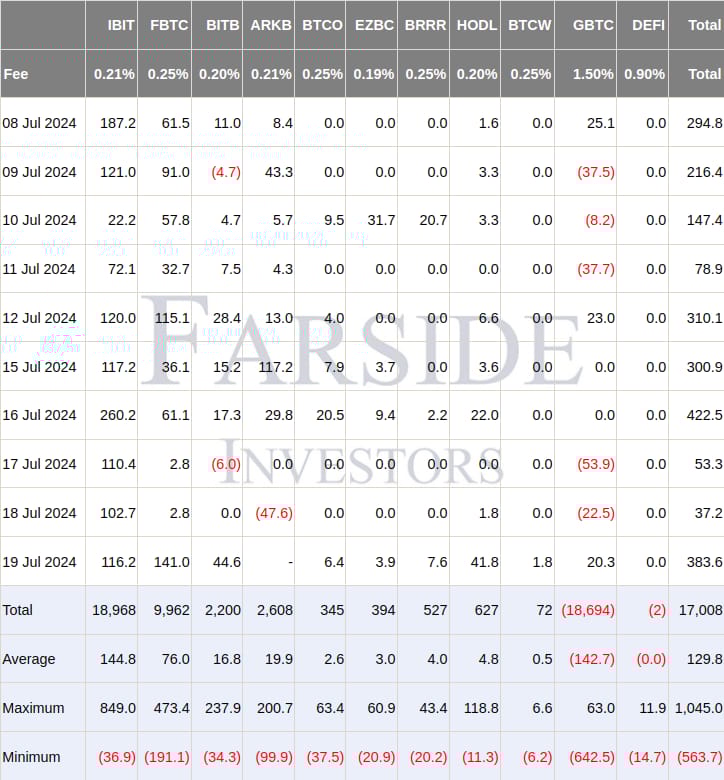This screenshot has height=780, width=724.
Task: Click total 294.8 for 08 Jul
Action: [705, 123]
